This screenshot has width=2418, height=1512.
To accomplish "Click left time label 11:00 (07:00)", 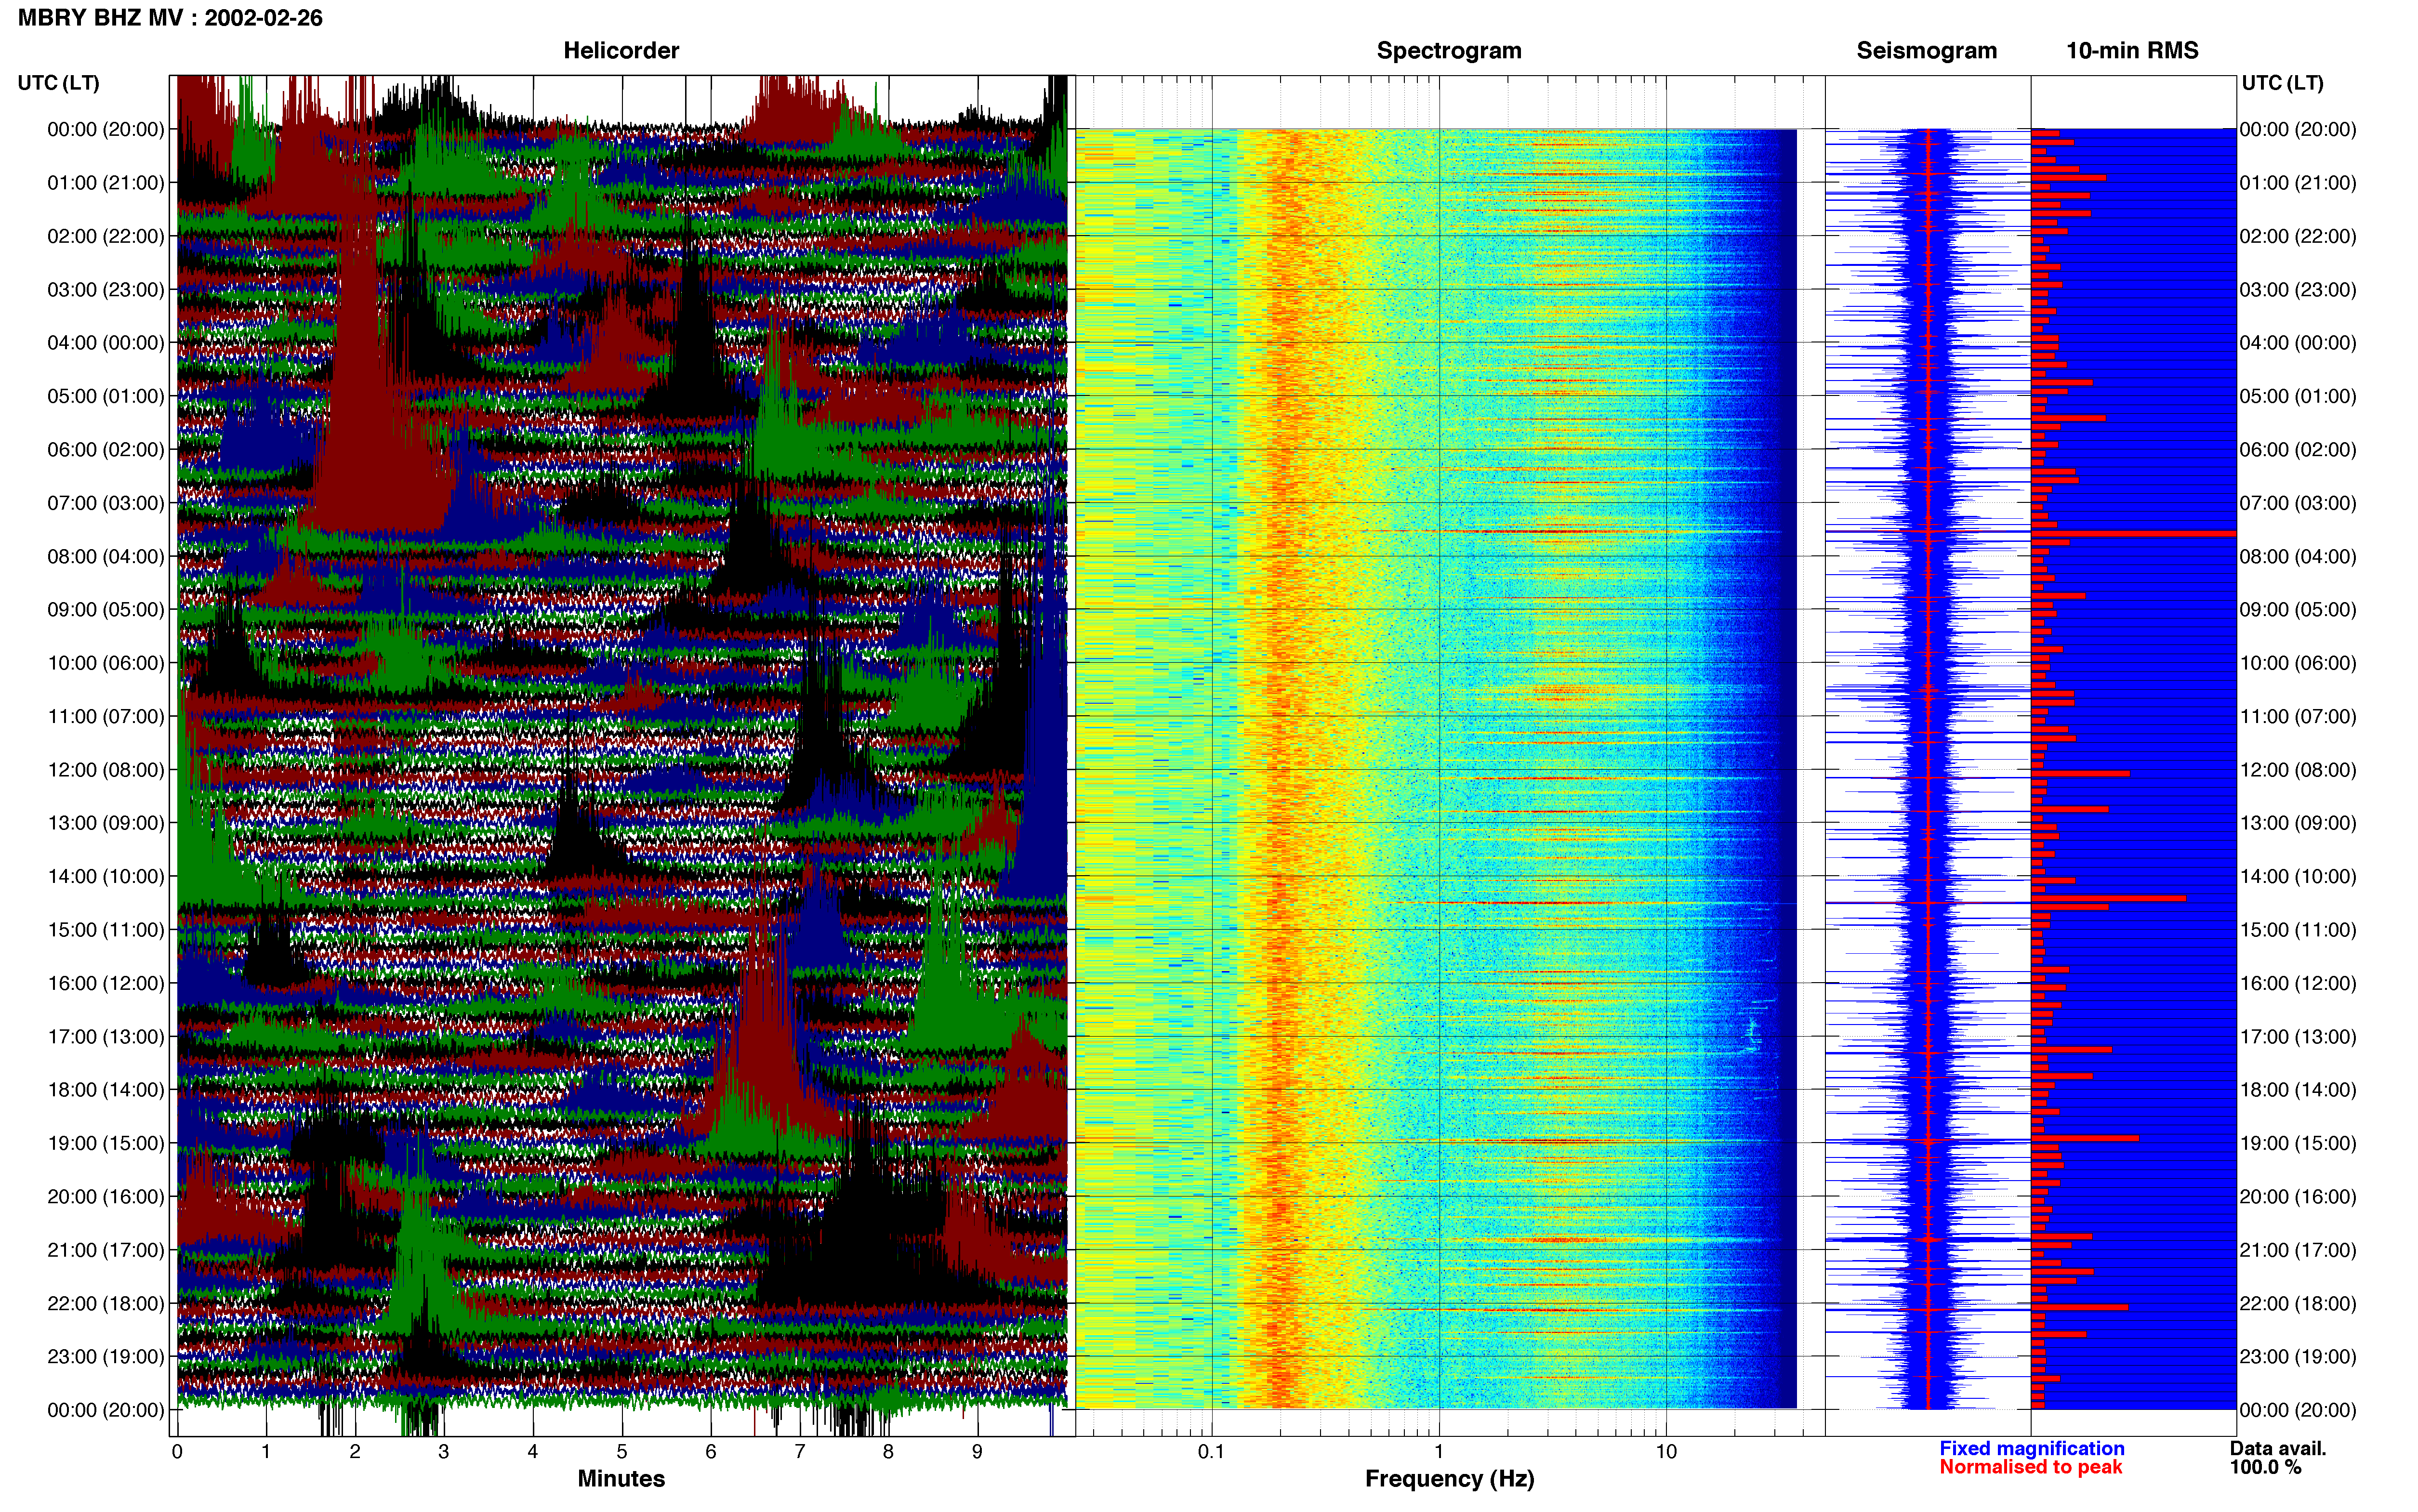I will tap(106, 717).
